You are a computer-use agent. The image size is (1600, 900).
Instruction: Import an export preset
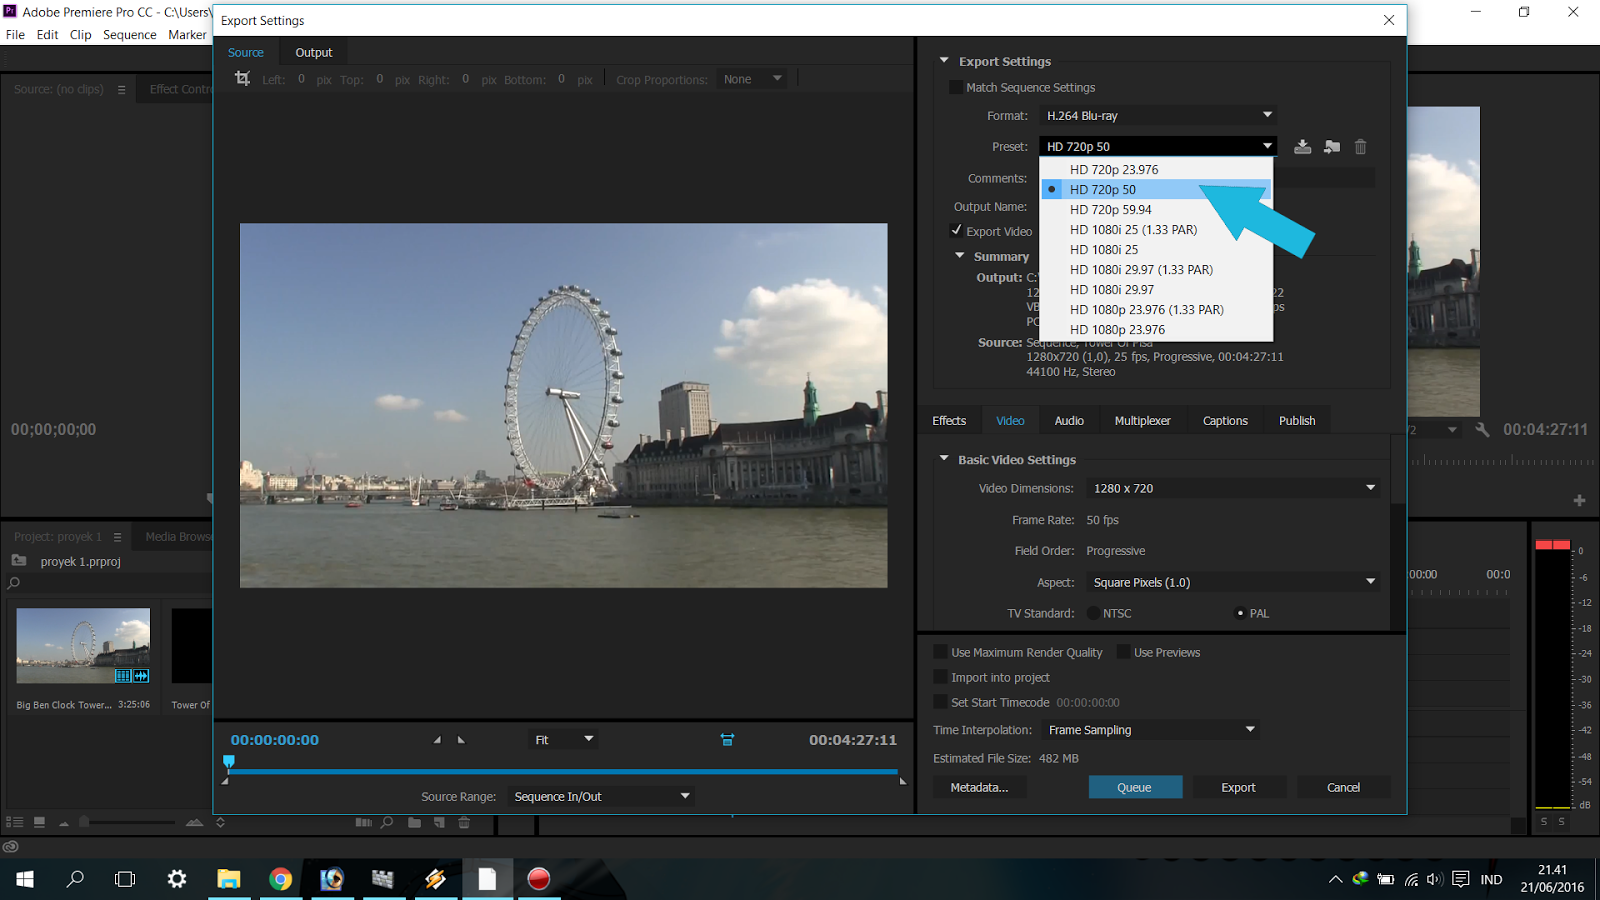[x=1332, y=147]
